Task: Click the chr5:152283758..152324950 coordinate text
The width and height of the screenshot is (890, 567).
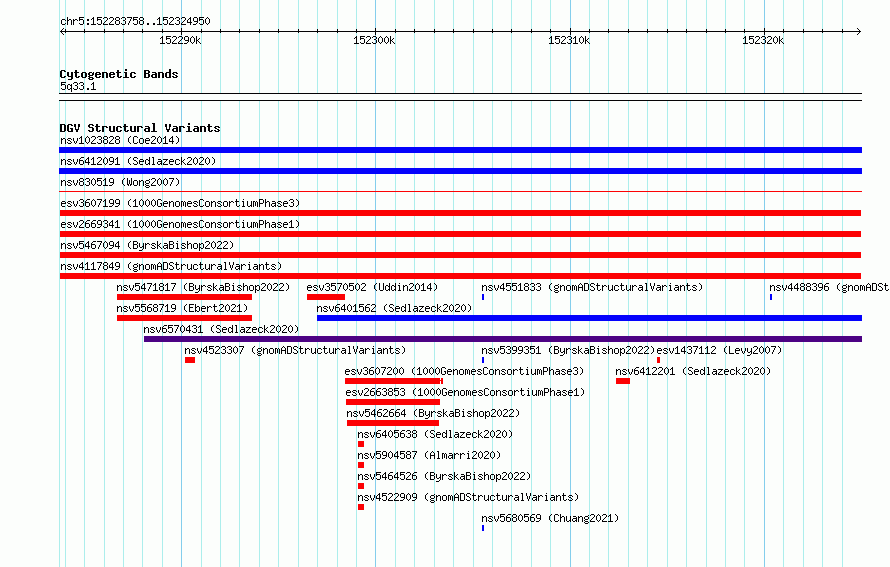Action: (135, 22)
